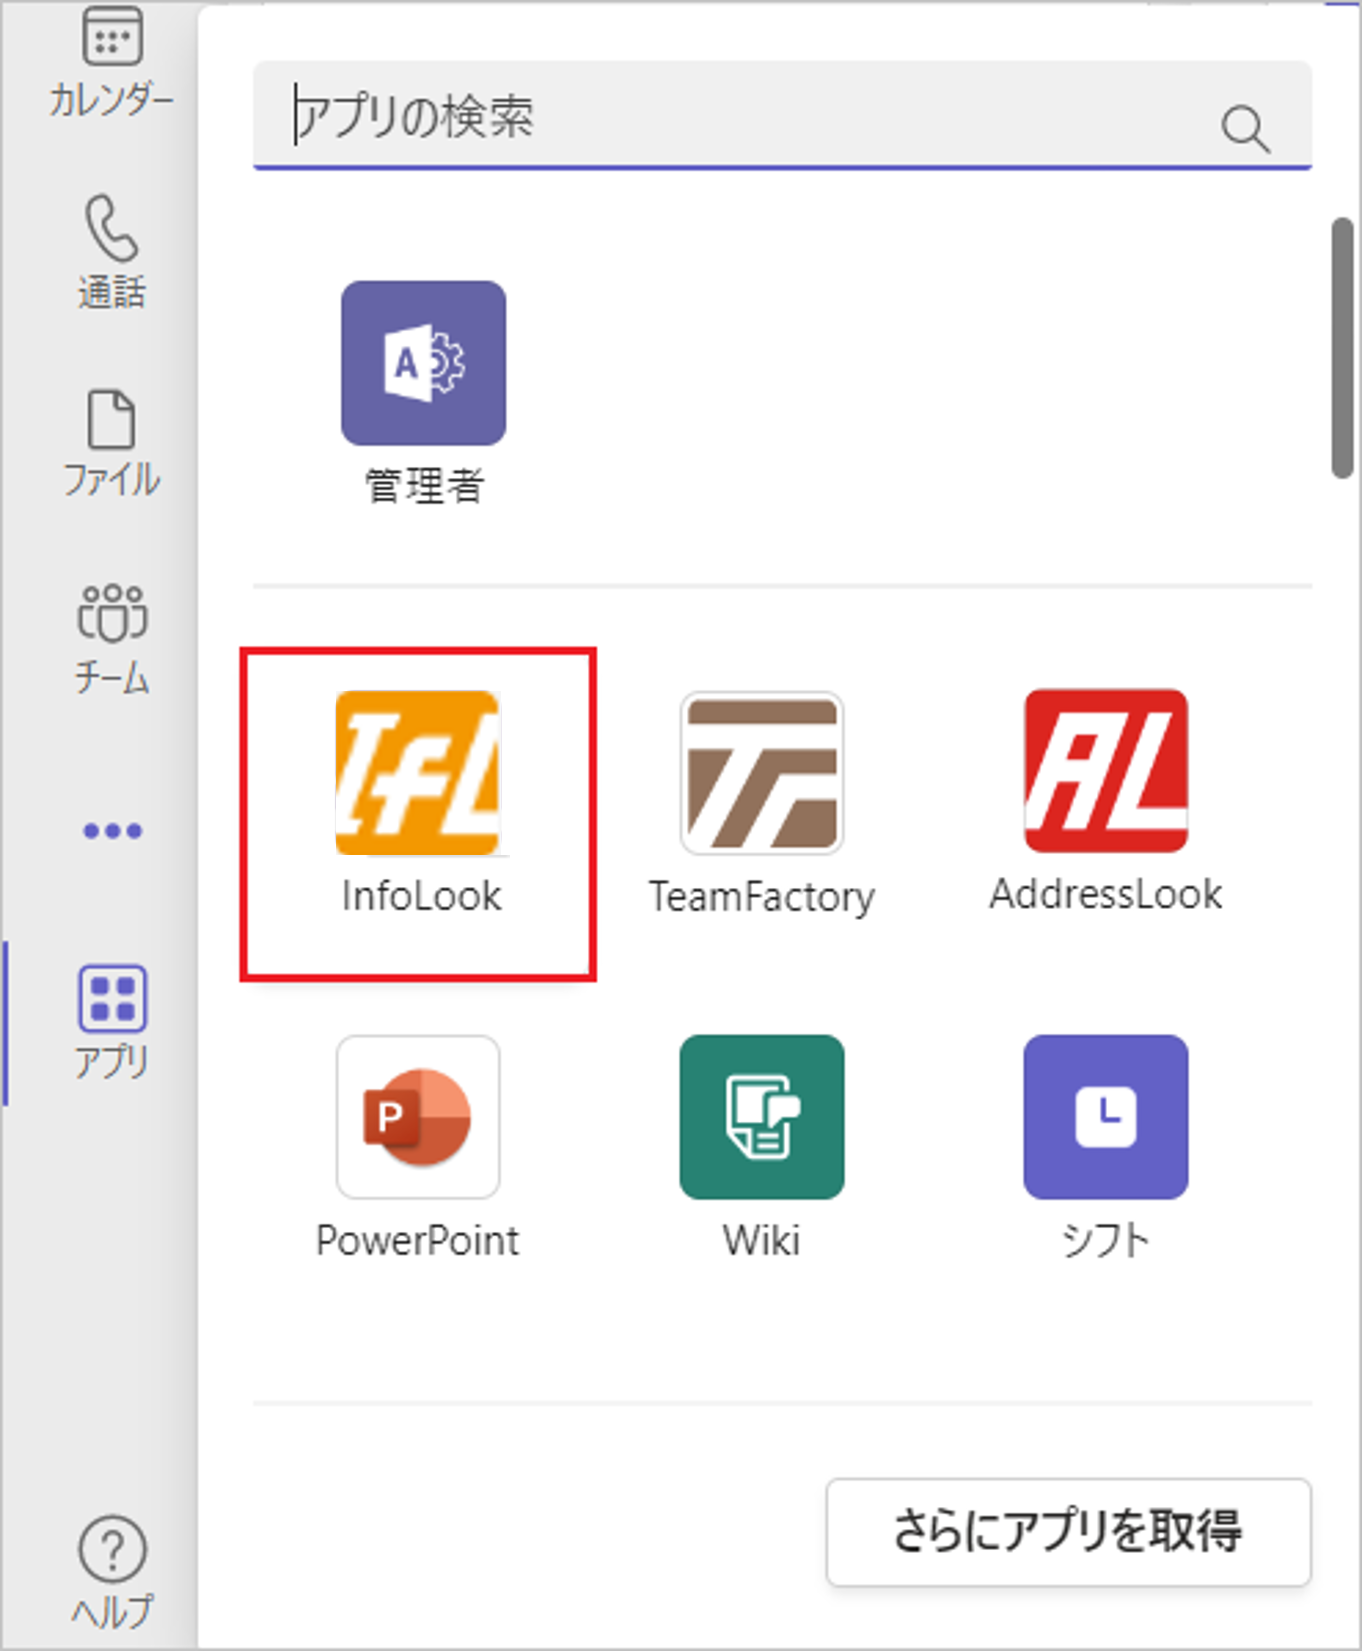Open the Wiki app icon
The image size is (1362, 1651).
pyautogui.click(x=762, y=1117)
